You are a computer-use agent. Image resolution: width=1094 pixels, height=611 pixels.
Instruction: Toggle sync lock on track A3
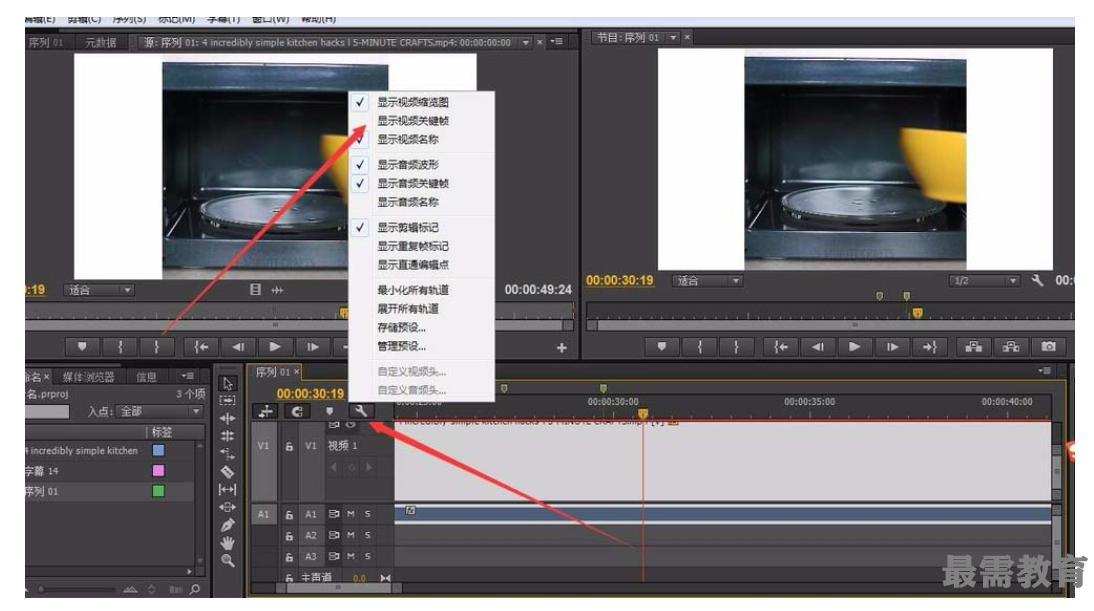pyautogui.click(x=334, y=557)
